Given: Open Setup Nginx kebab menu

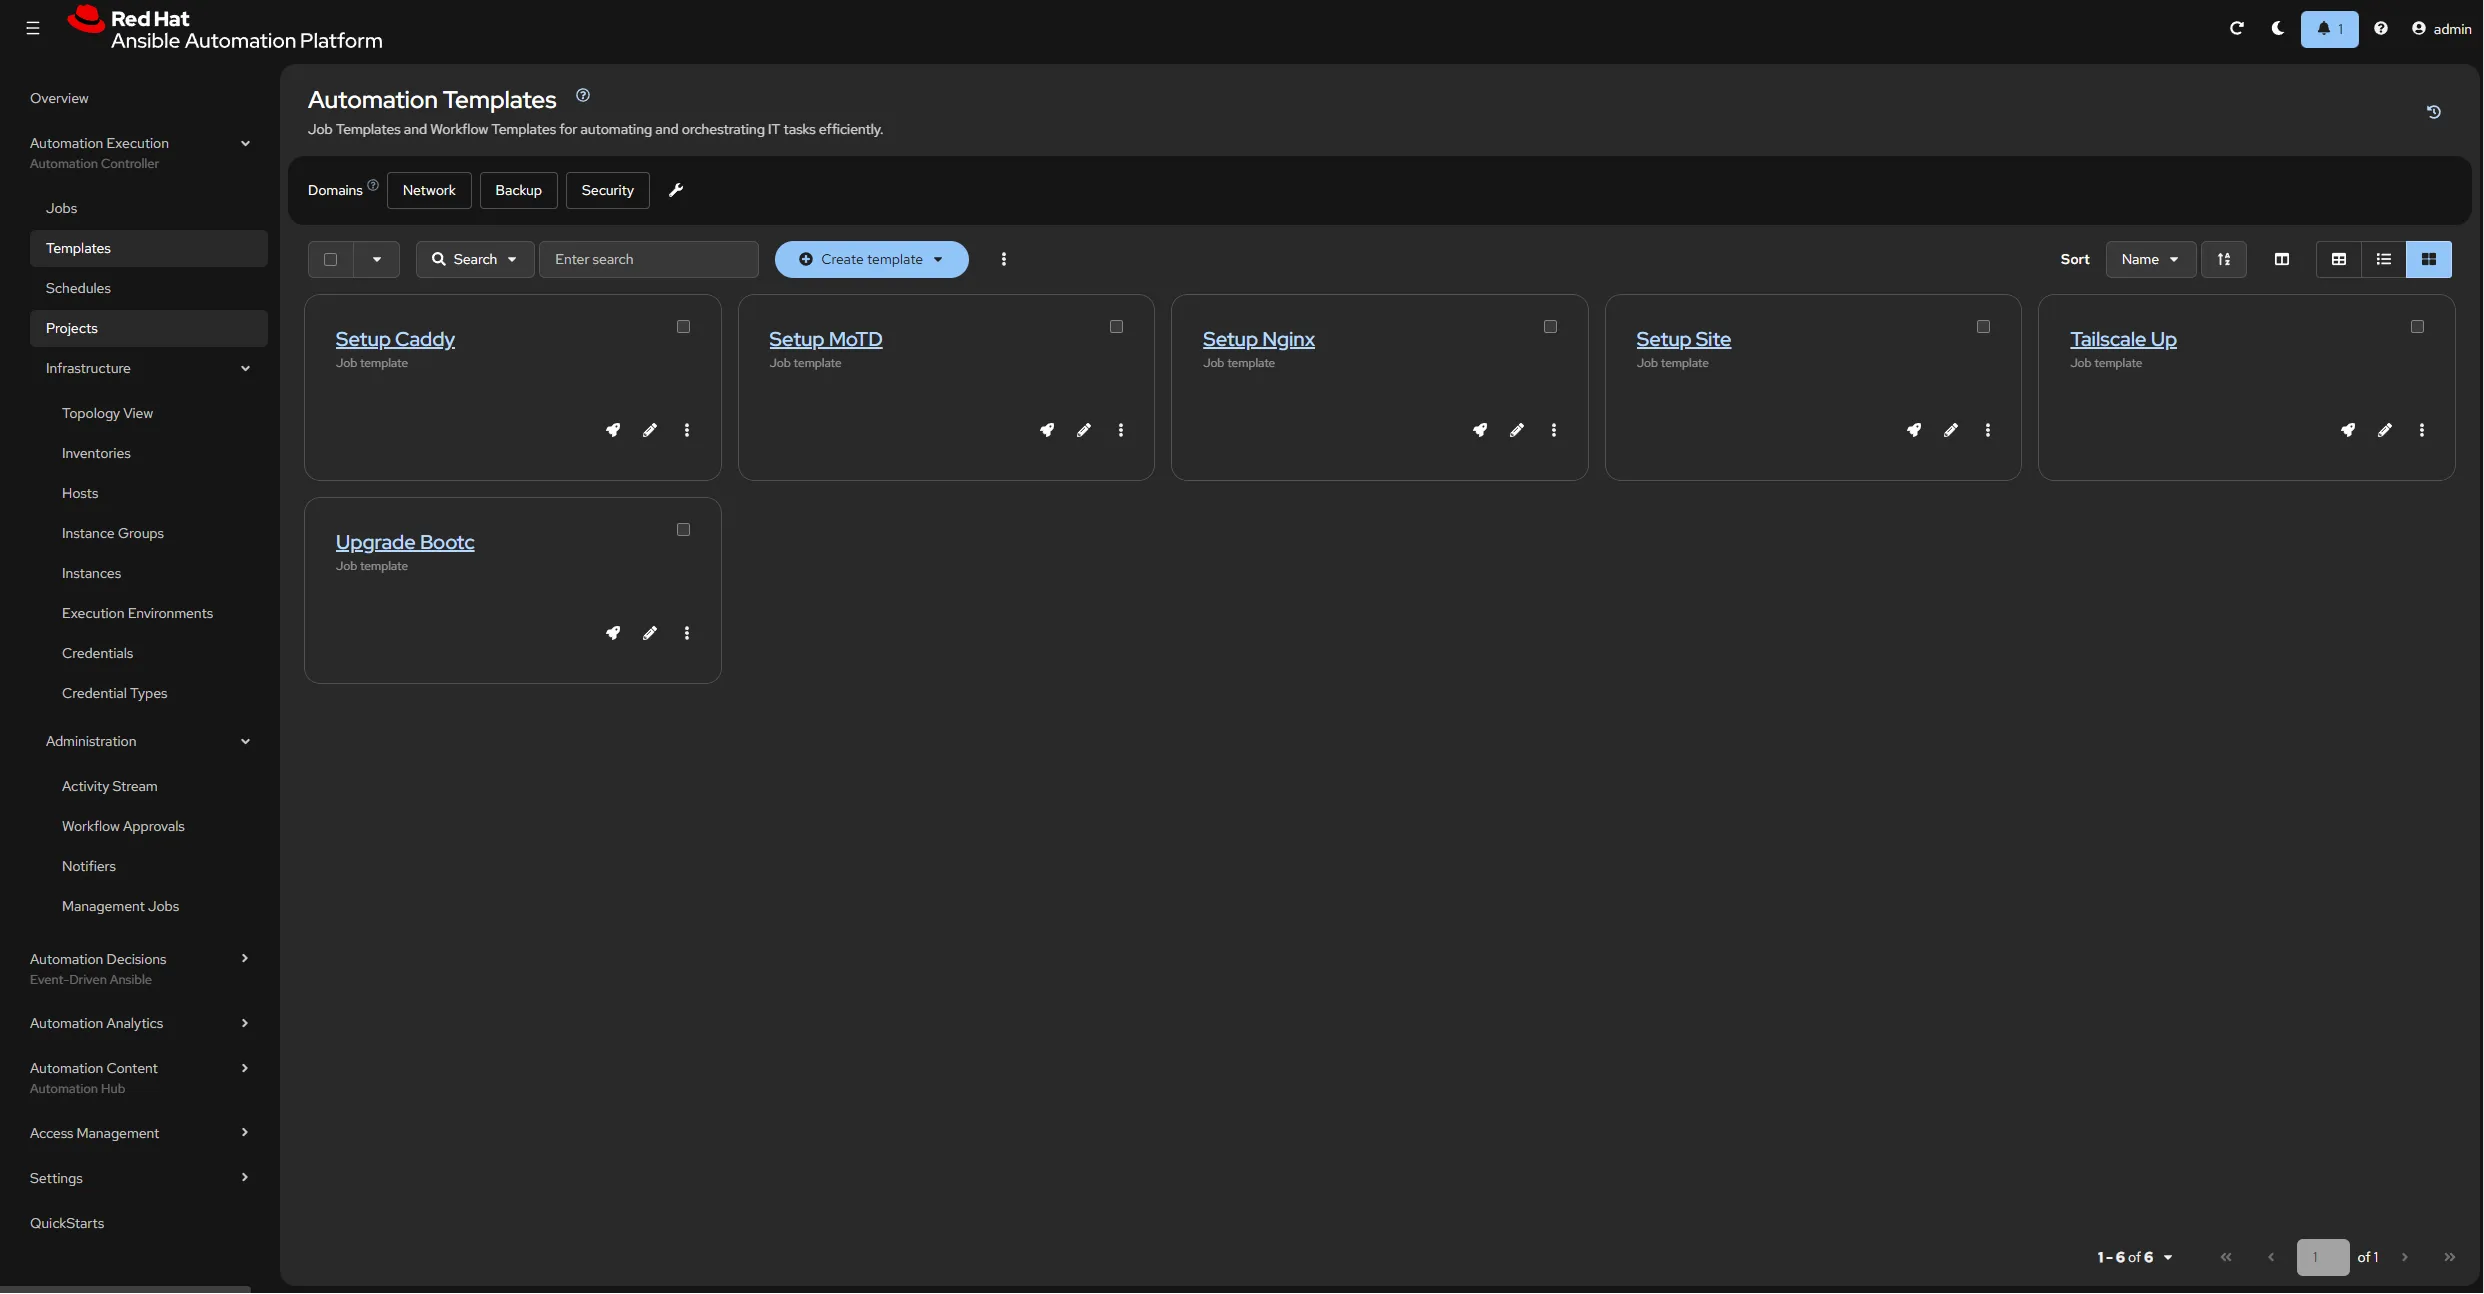Looking at the screenshot, I should pos(1554,430).
